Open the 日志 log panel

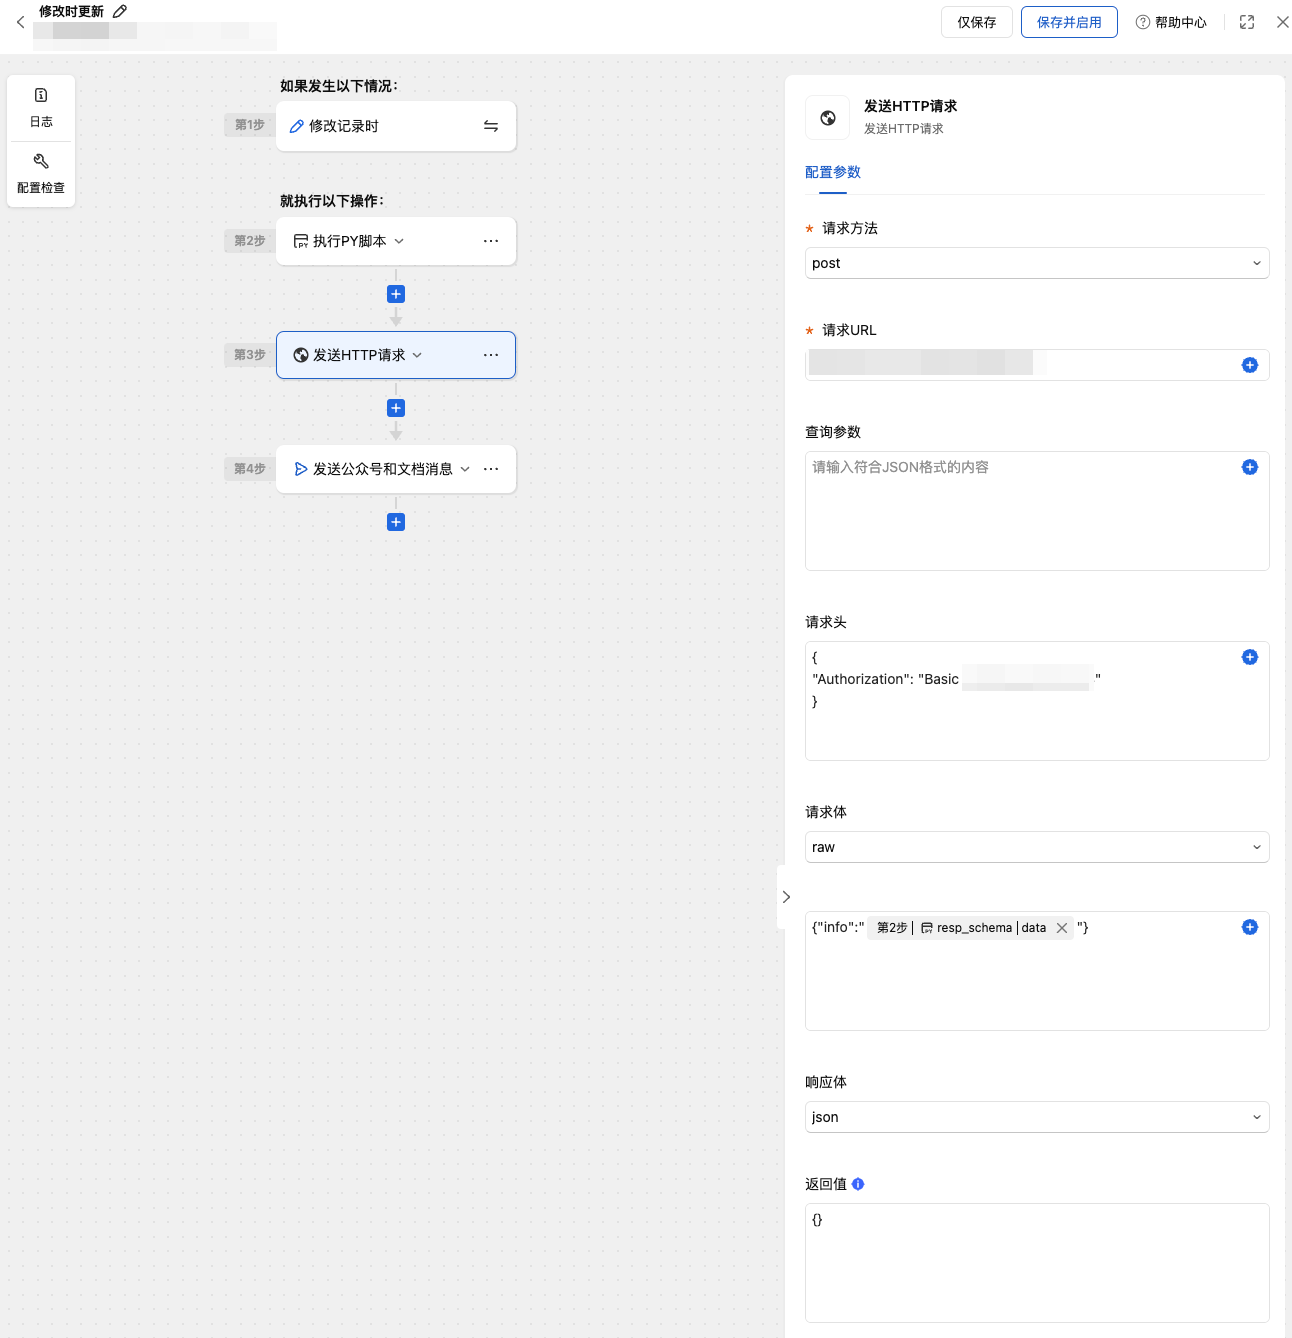41,108
